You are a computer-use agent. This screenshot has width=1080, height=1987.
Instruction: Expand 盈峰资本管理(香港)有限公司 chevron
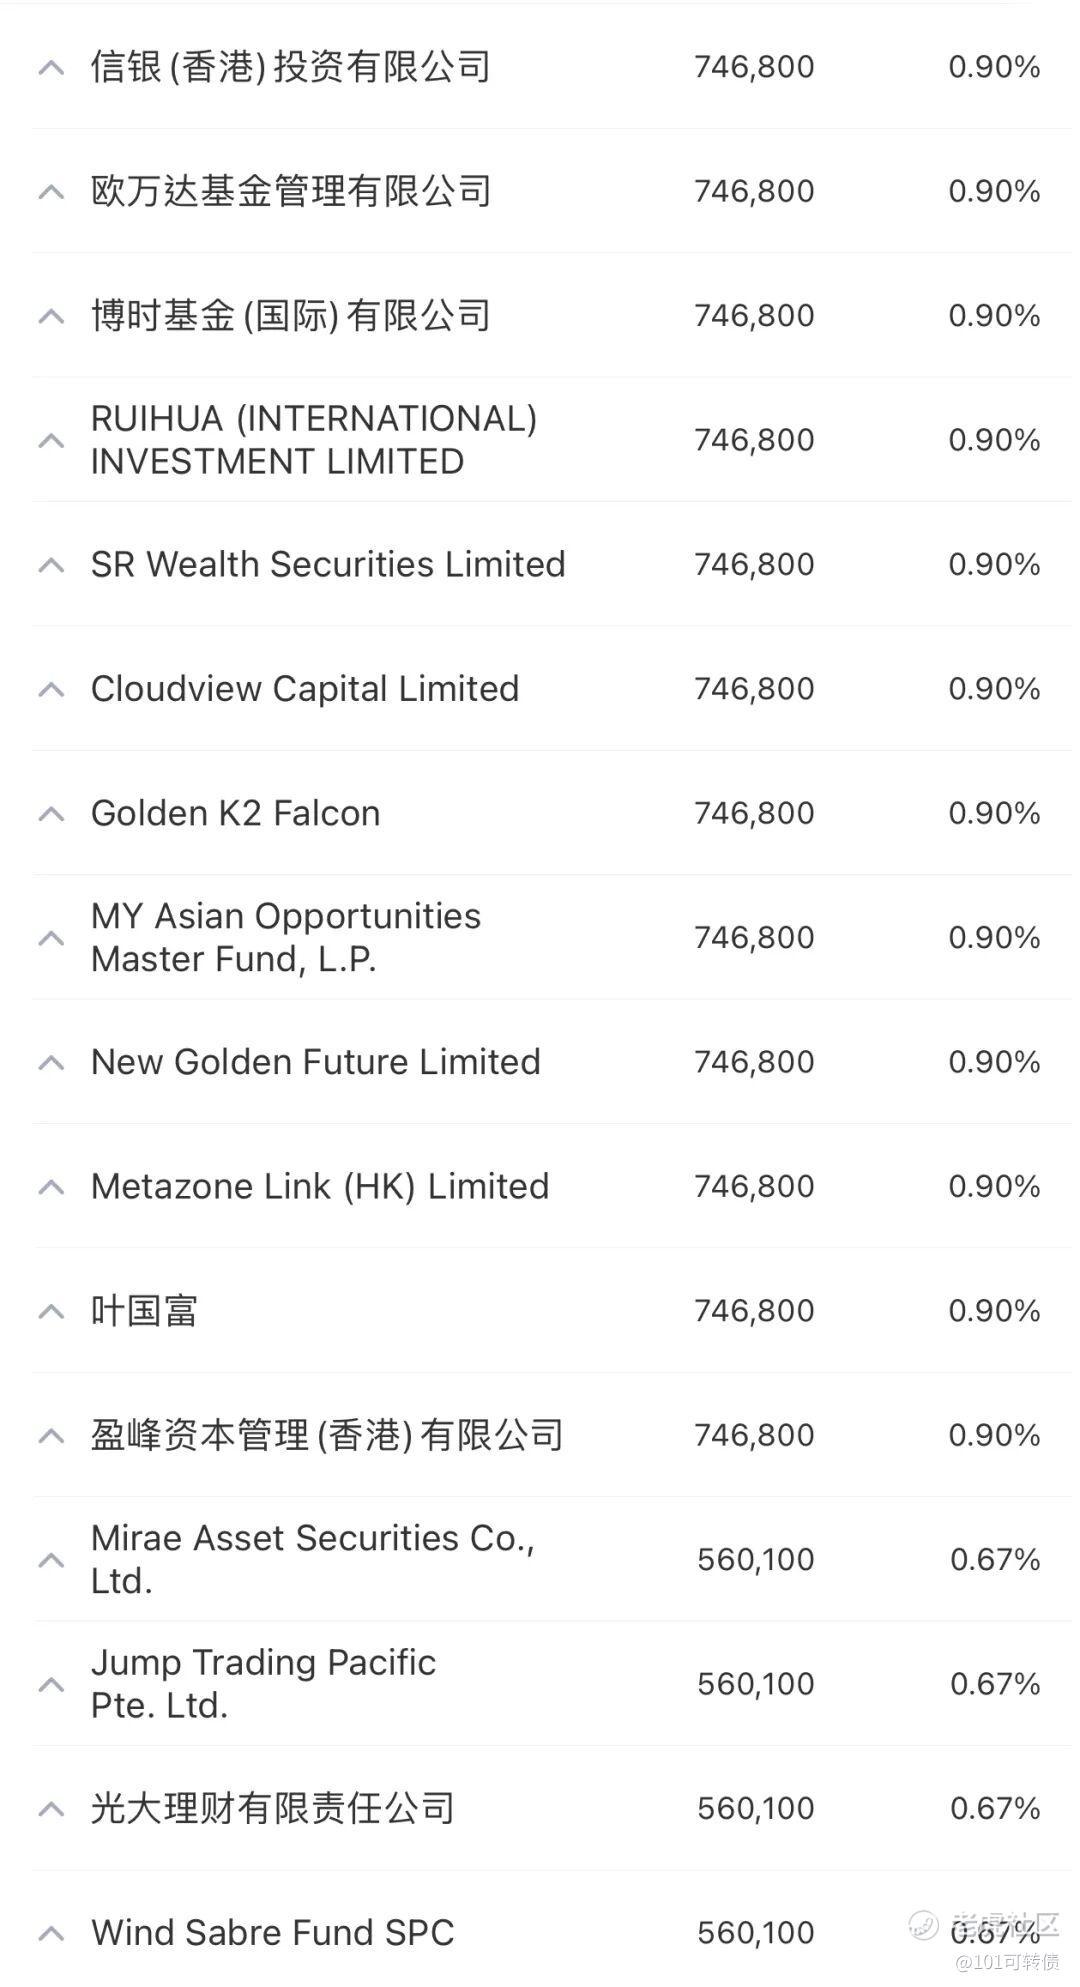tap(51, 1437)
